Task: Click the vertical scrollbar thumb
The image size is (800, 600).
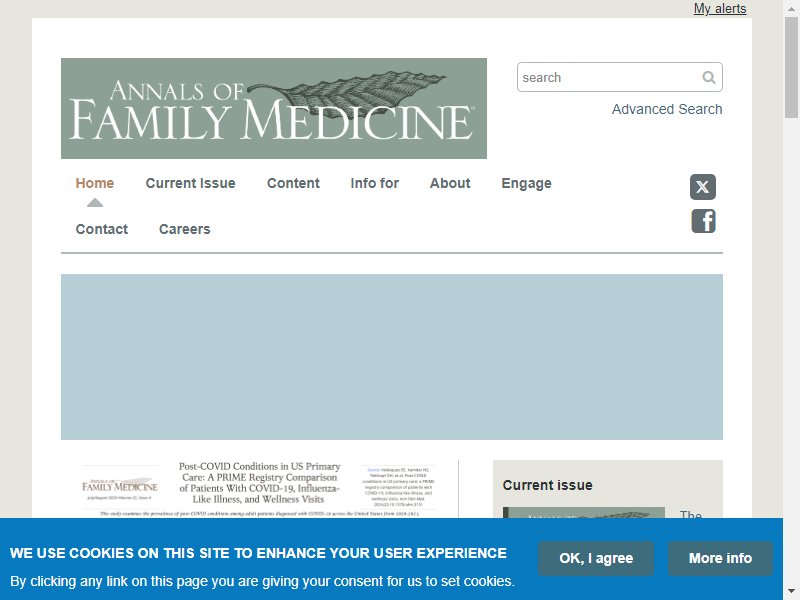Action: pyautogui.click(x=791, y=67)
